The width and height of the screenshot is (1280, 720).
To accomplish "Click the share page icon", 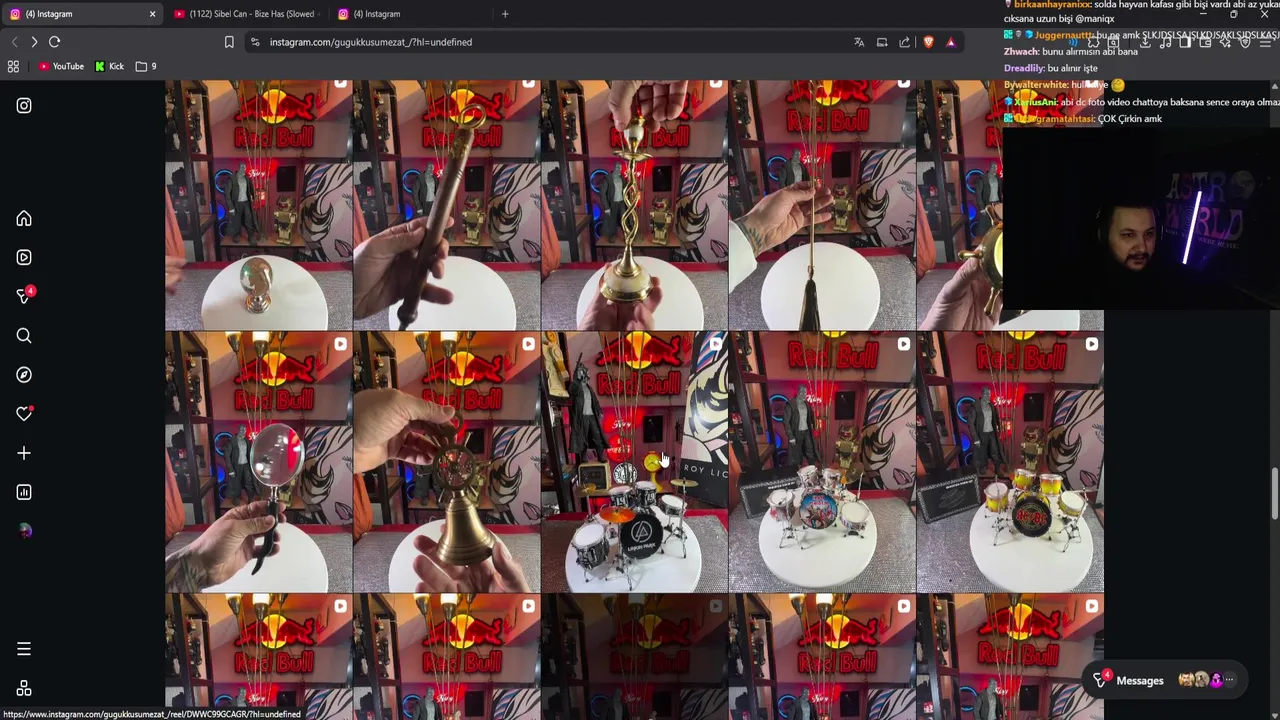I will point(905,42).
